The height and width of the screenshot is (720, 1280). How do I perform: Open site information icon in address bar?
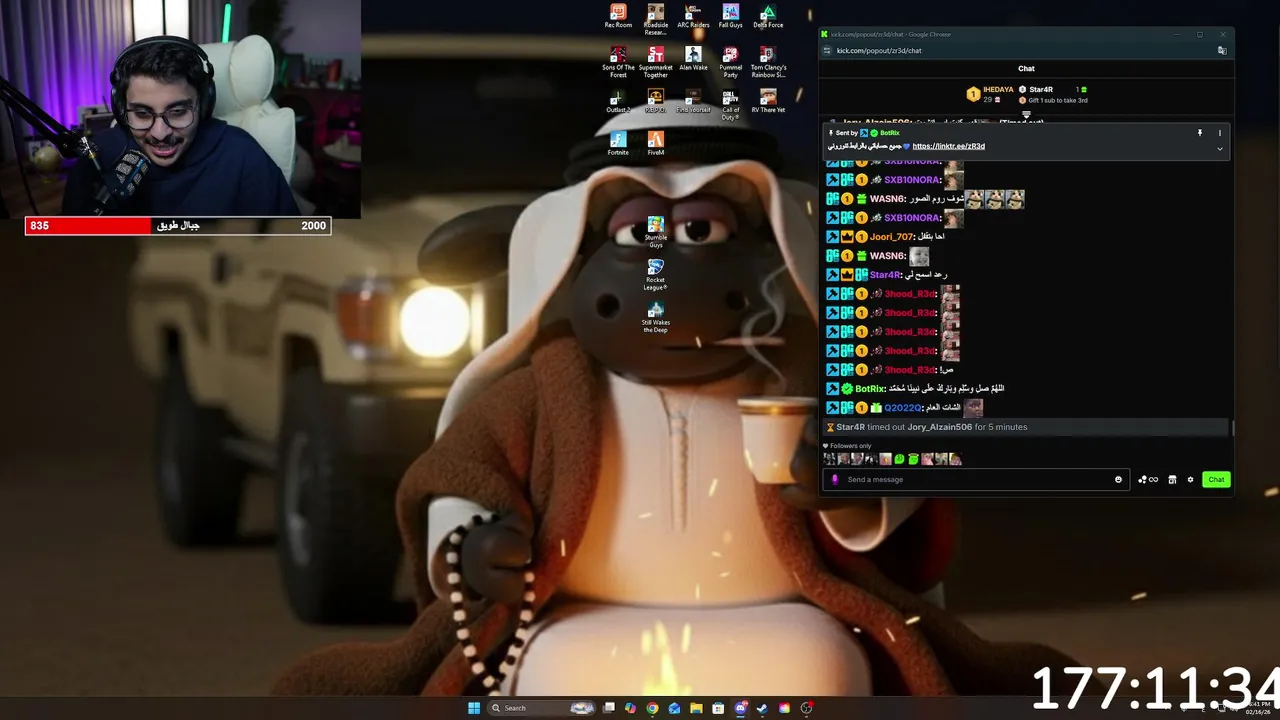point(827,50)
